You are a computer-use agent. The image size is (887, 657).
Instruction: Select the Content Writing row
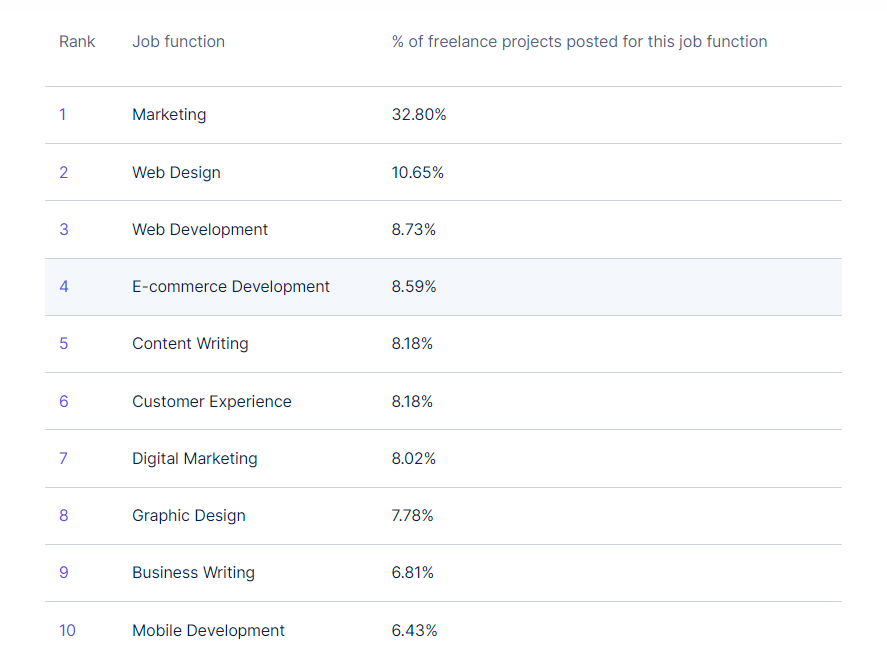click(444, 344)
